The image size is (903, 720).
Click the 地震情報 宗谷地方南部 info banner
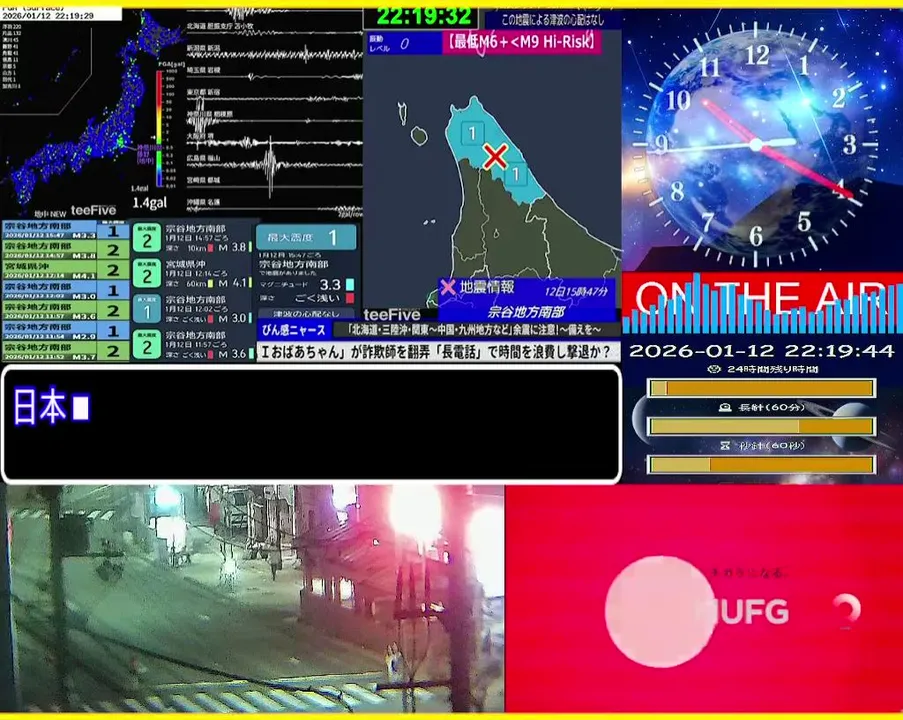click(x=526, y=300)
